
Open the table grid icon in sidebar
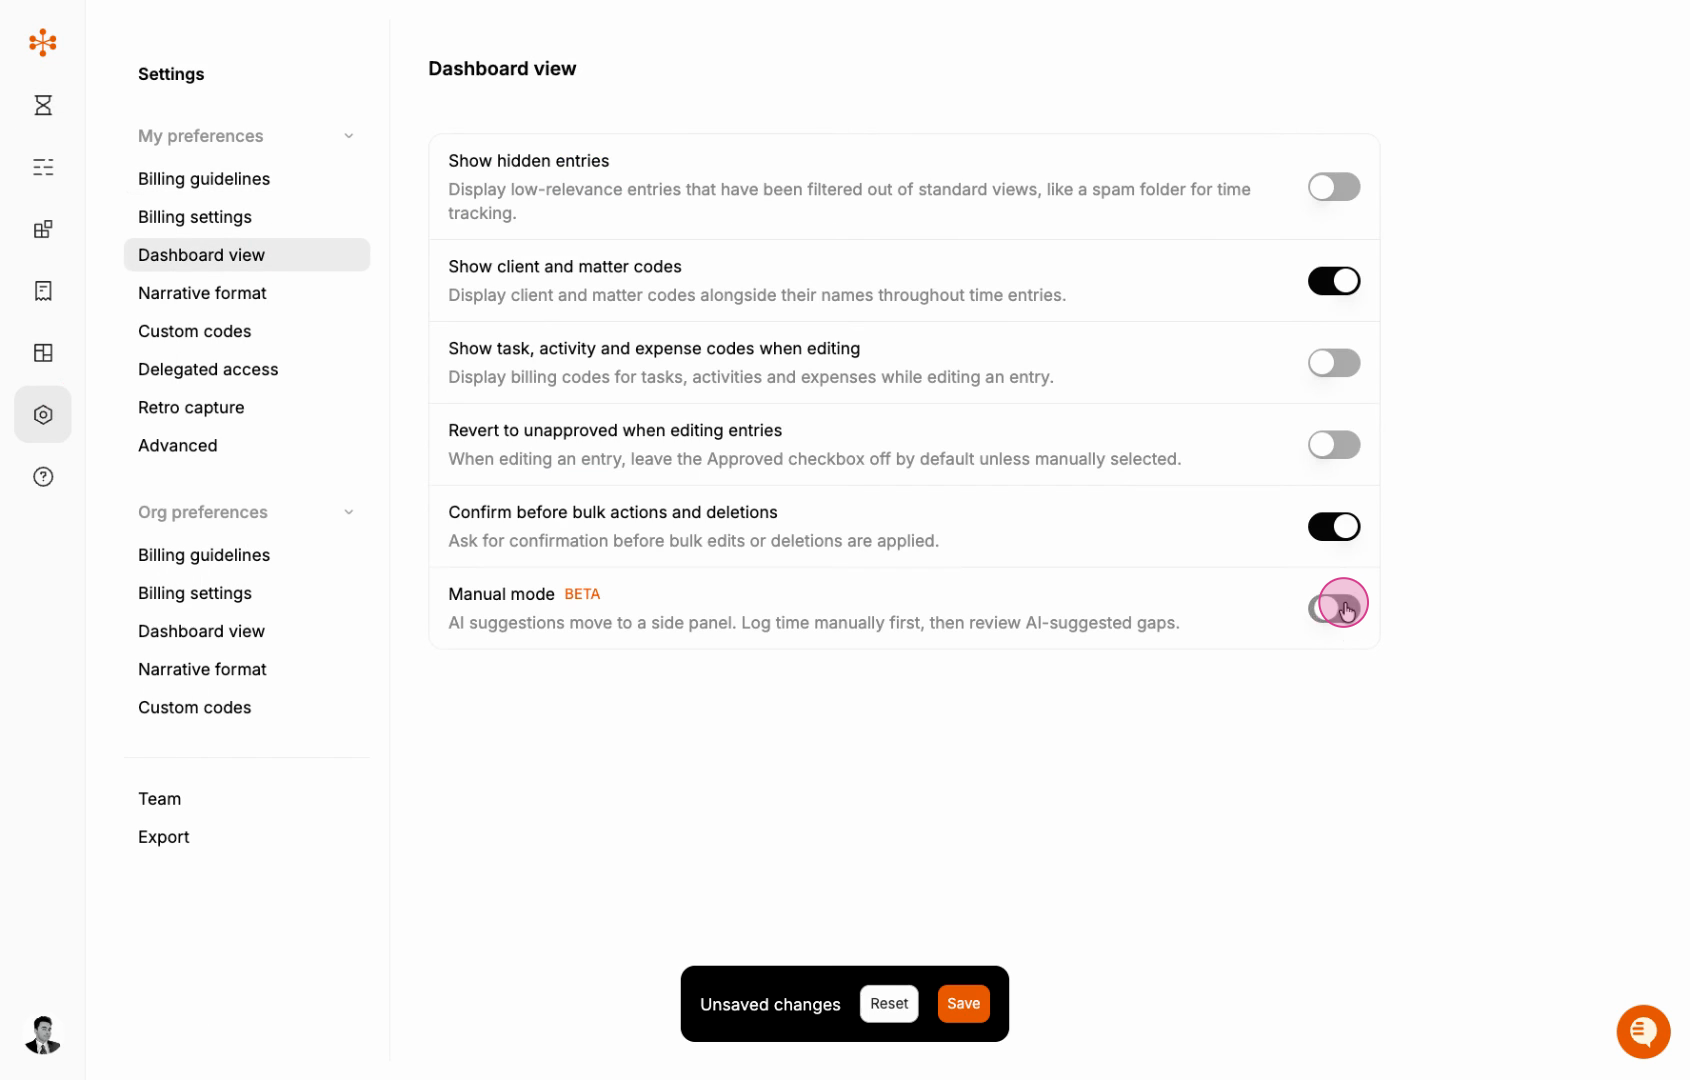point(43,353)
